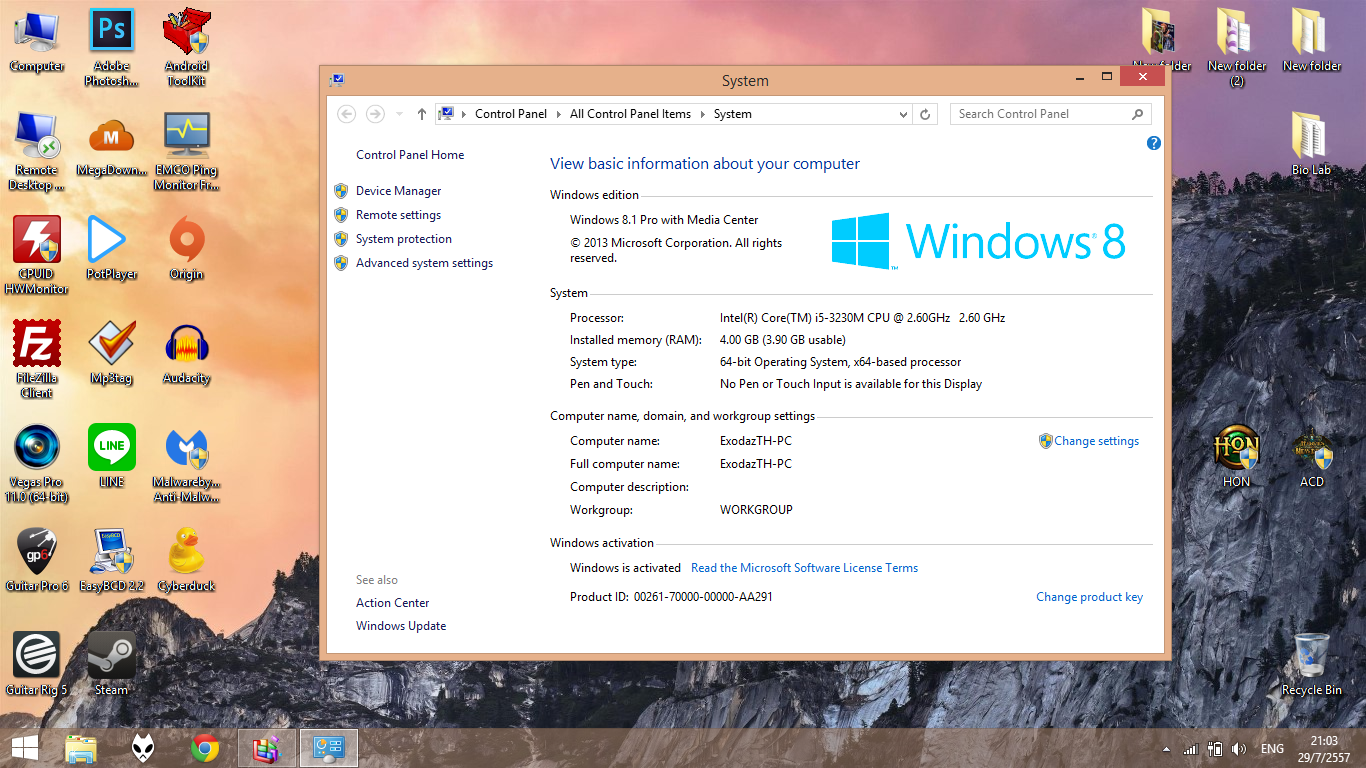
Task: Select the Guitar Rig 5 shortcut
Action: point(37,664)
